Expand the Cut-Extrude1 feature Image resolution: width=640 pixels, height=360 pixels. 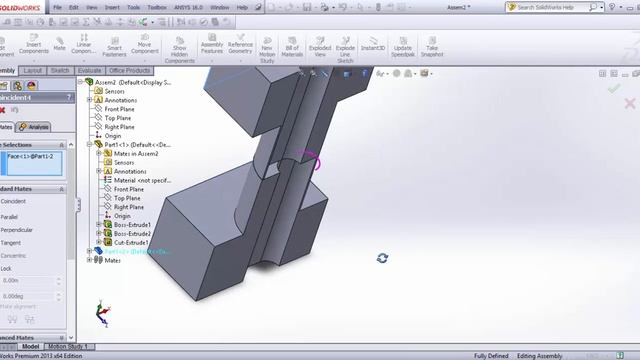click(x=99, y=242)
